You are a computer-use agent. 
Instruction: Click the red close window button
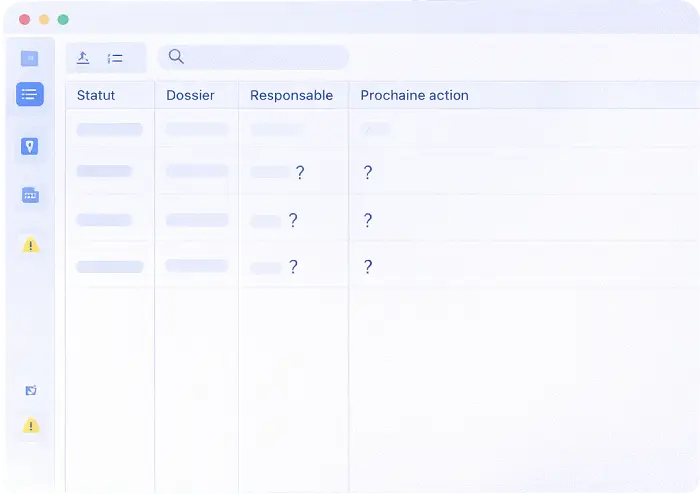[x=25, y=19]
